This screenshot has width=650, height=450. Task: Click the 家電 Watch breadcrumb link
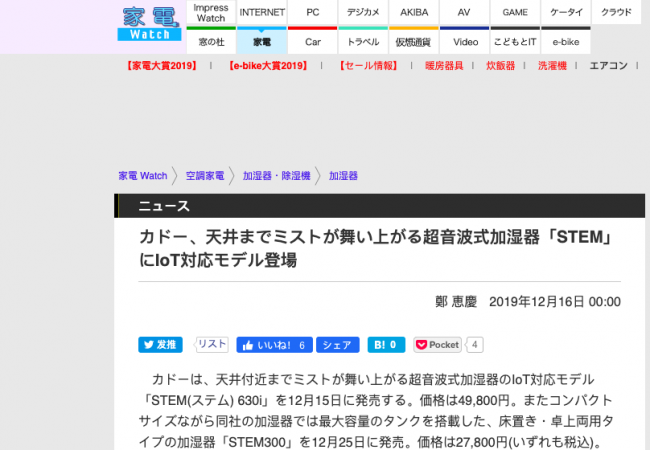pyautogui.click(x=143, y=176)
